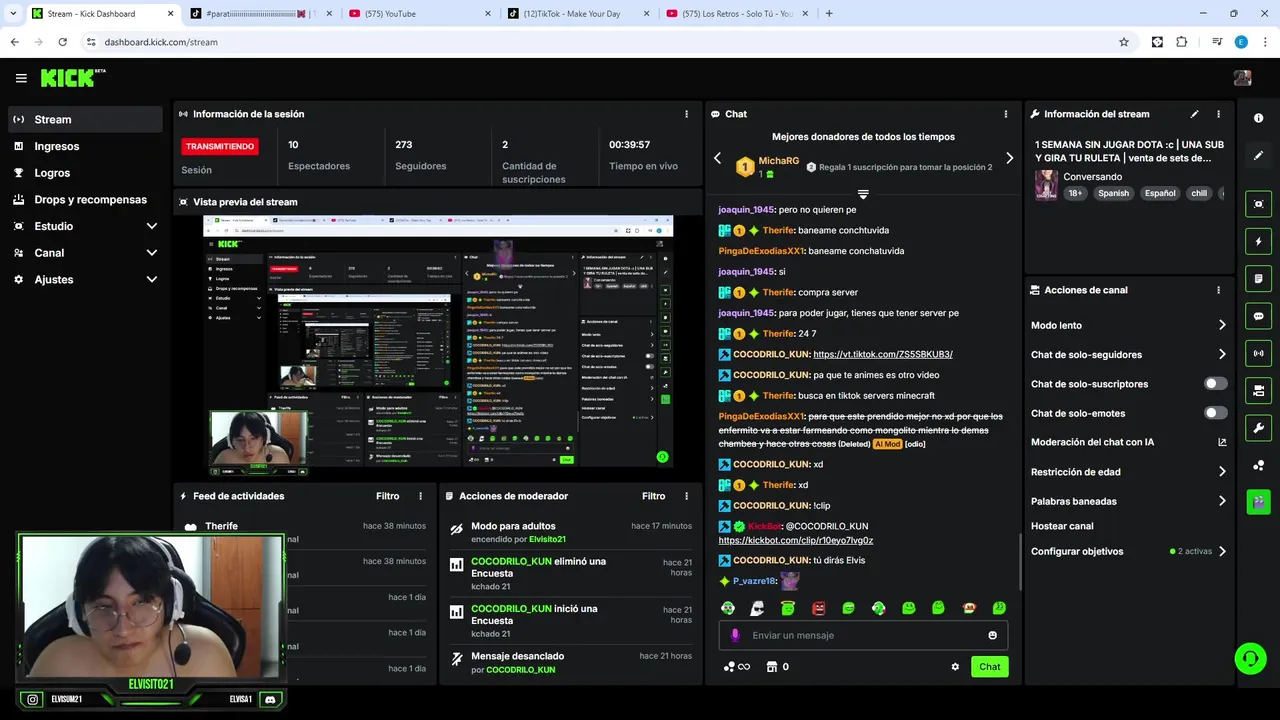Send message with green Chat button
This screenshot has height=720, width=1280.
[x=989, y=667]
